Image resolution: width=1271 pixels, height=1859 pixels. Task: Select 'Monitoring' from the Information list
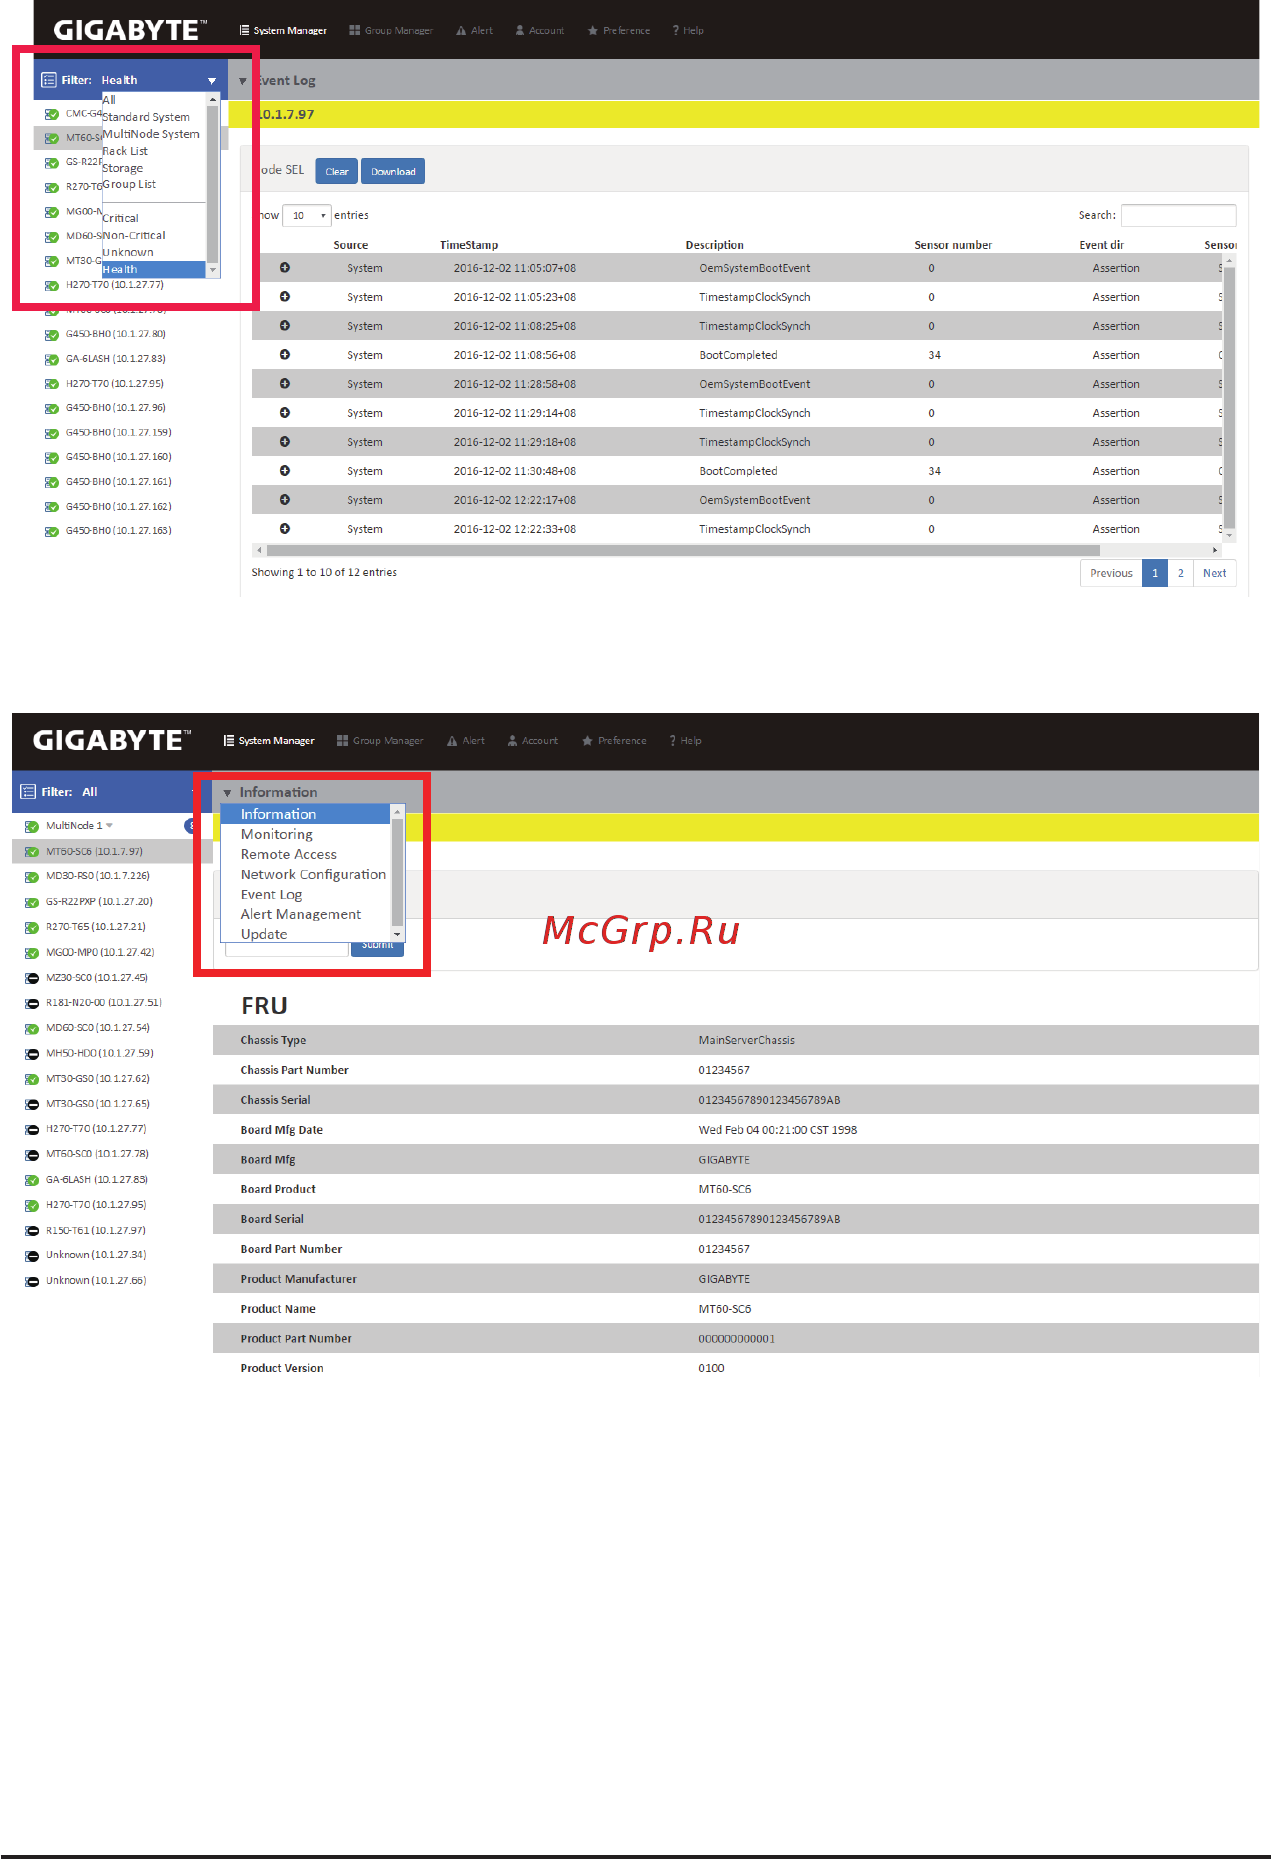[277, 834]
